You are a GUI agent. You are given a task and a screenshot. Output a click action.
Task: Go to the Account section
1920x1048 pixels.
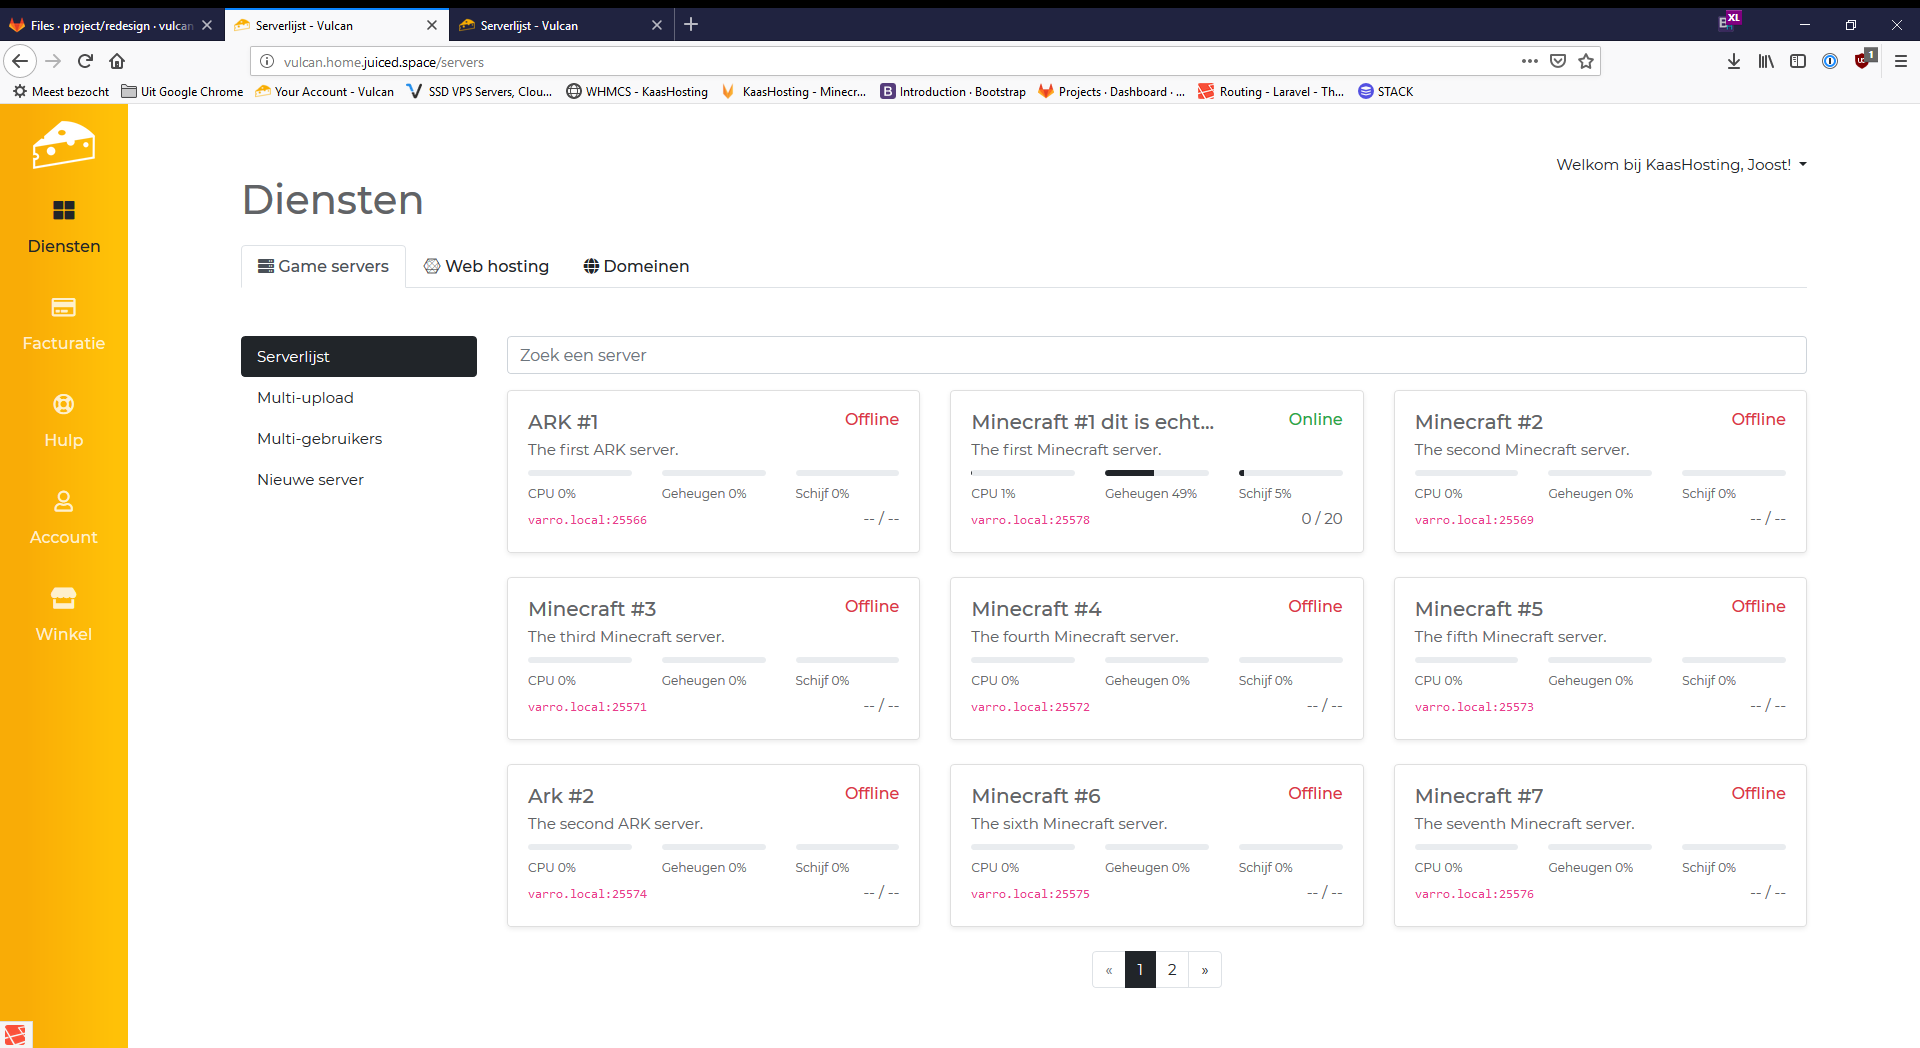(63, 517)
